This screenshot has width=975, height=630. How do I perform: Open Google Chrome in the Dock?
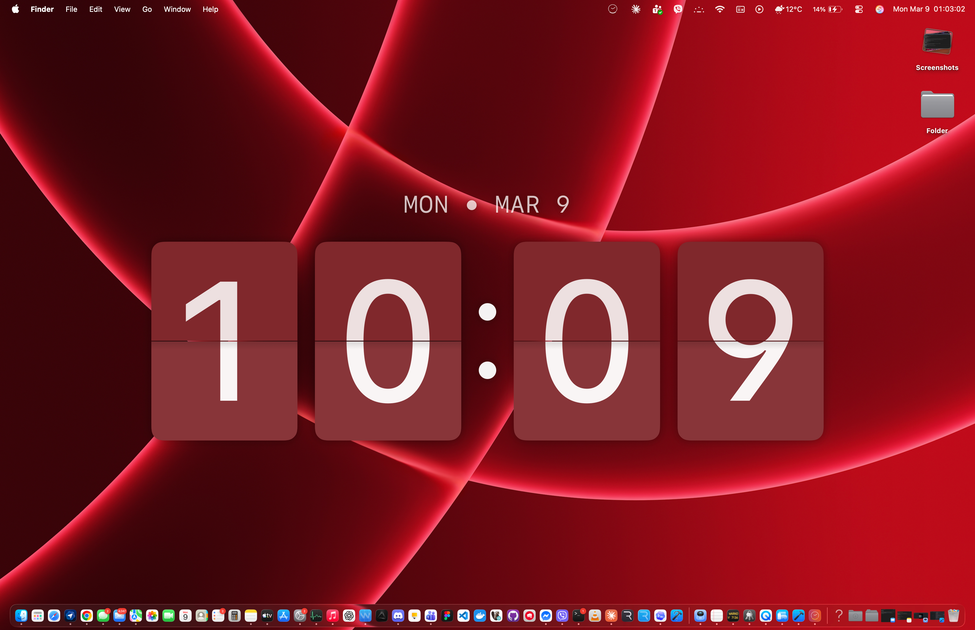tap(87, 616)
